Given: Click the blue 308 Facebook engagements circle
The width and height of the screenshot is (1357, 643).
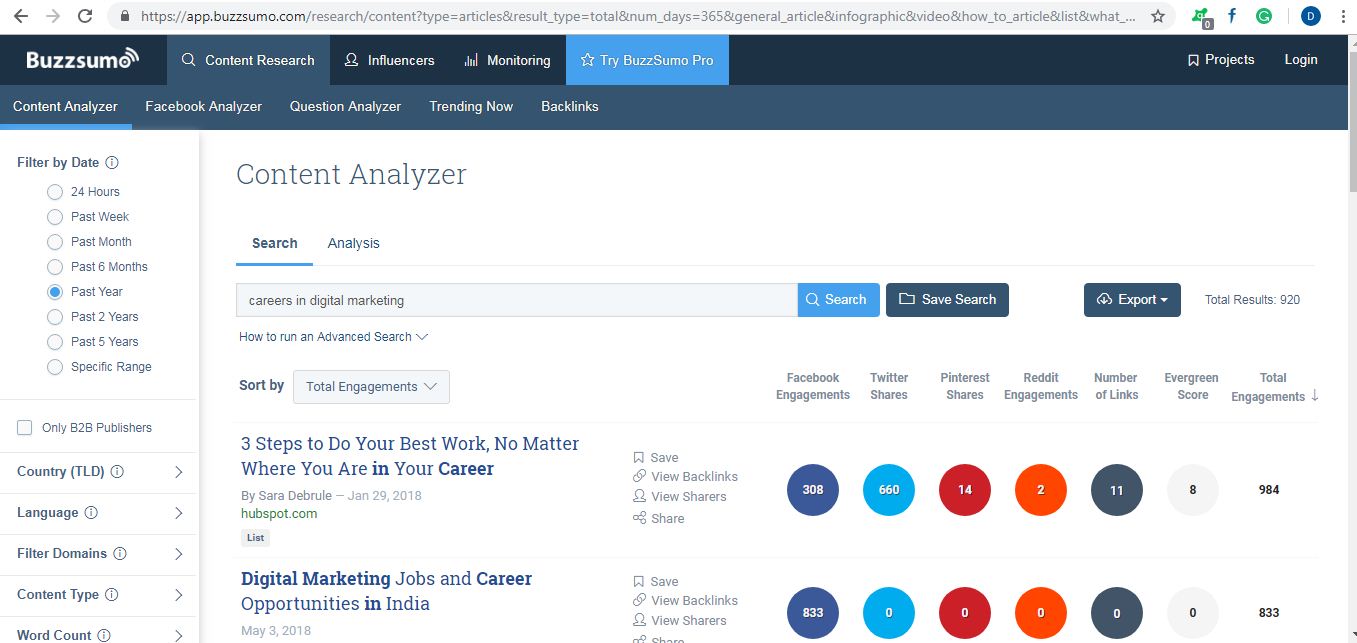Looking at the screenshot, I should 813,490.
